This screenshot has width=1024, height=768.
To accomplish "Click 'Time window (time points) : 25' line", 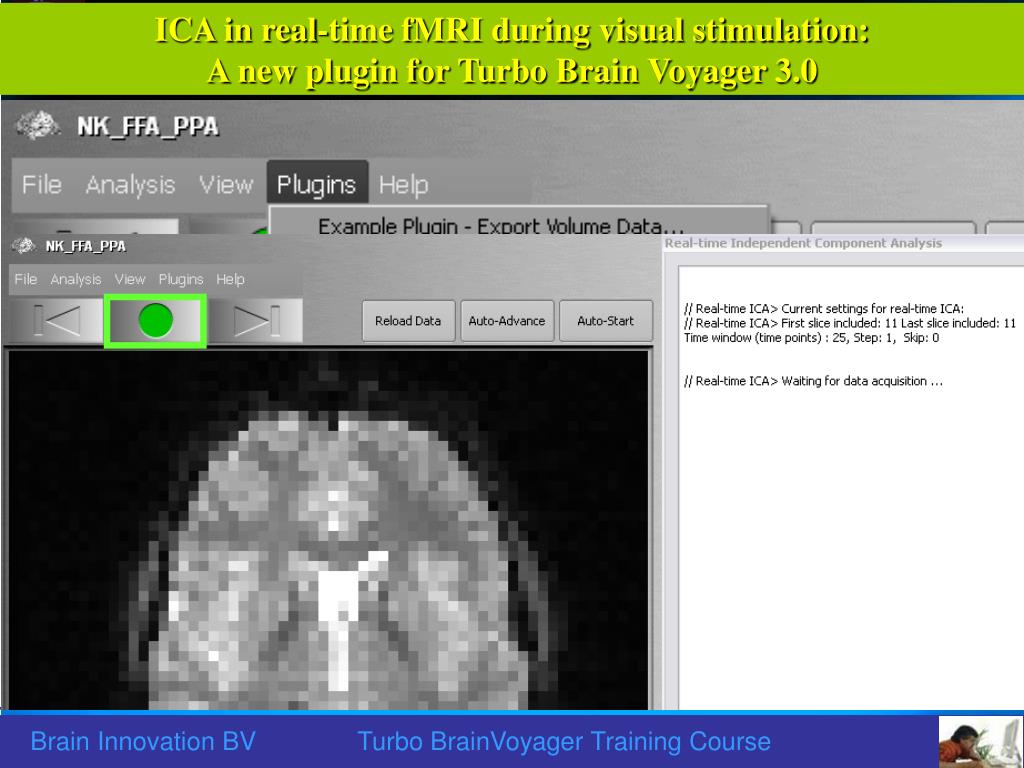I will click(x=811, y=338).
